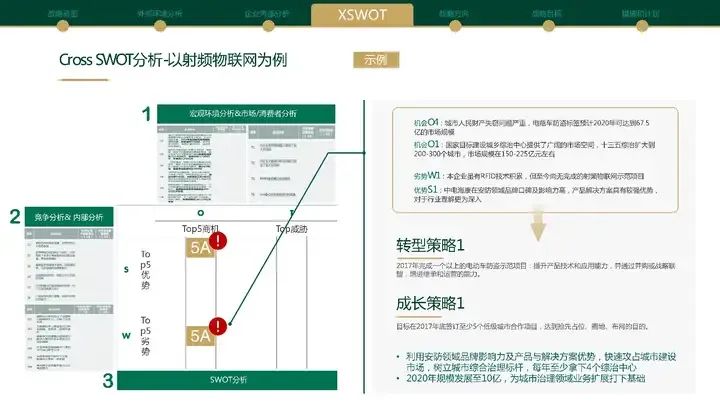The height and width of the screenshot is (405, 720).
Task: Select the Cross SWOT分析 slide title
Action: 173,60
